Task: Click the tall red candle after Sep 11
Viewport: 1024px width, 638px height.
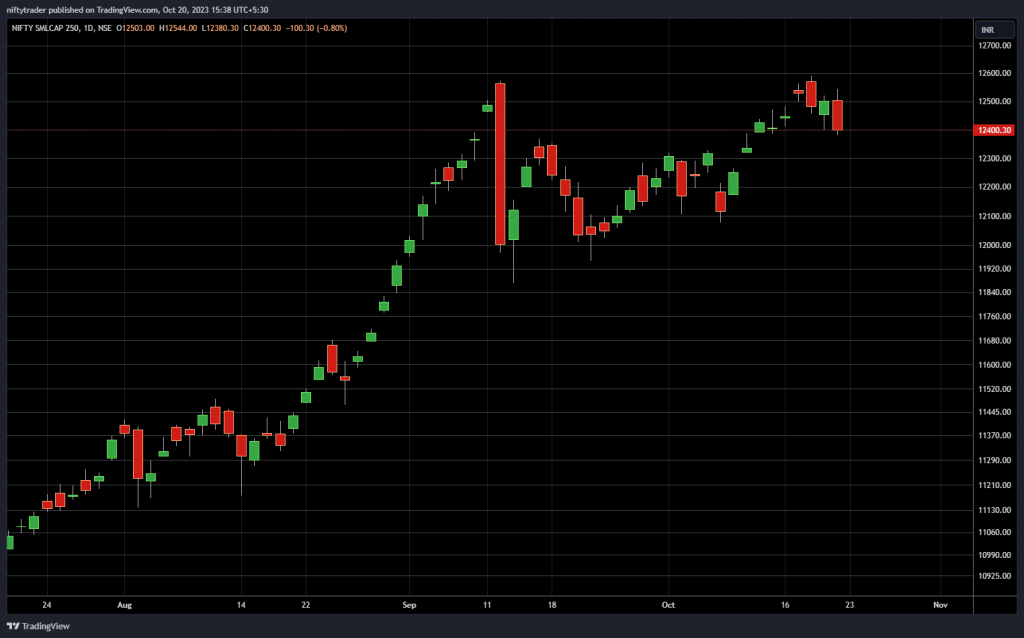Action: click(x=500, y=164)
